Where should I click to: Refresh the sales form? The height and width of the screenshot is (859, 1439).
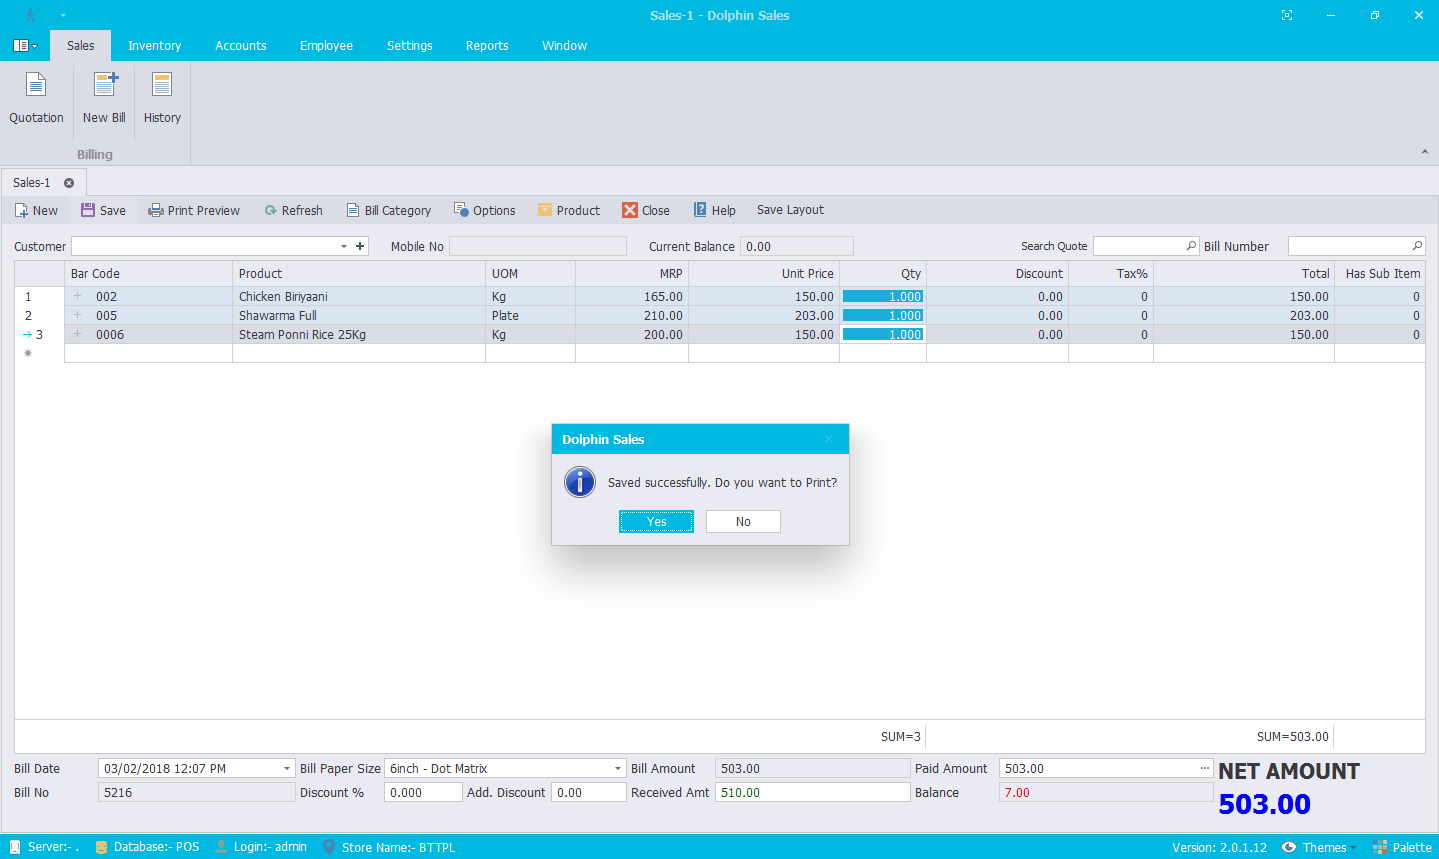click(x=293, y=210)
